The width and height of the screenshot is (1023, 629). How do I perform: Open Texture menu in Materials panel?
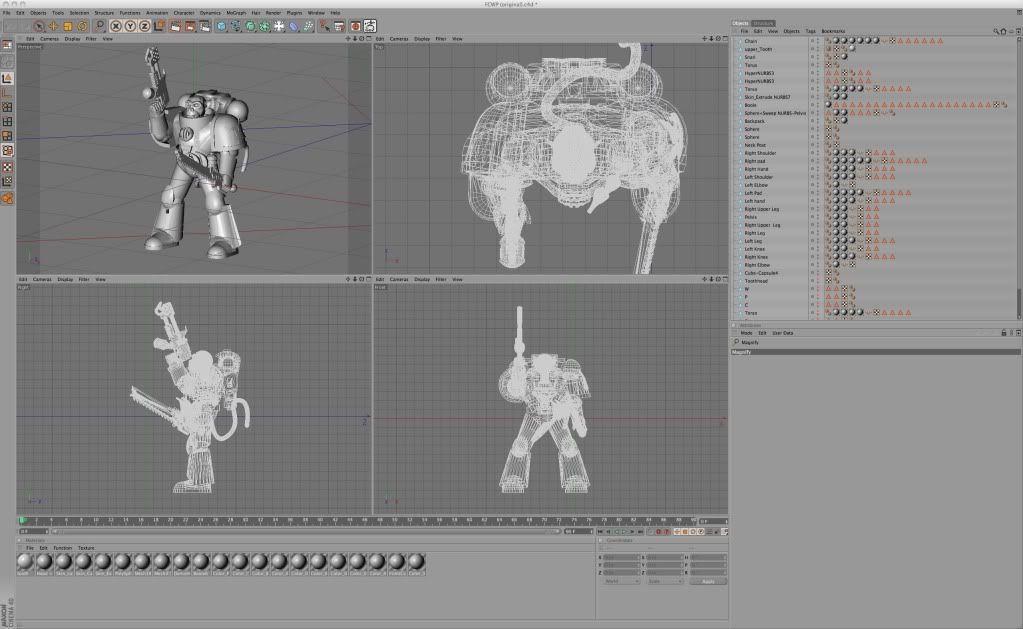(86, 548)
